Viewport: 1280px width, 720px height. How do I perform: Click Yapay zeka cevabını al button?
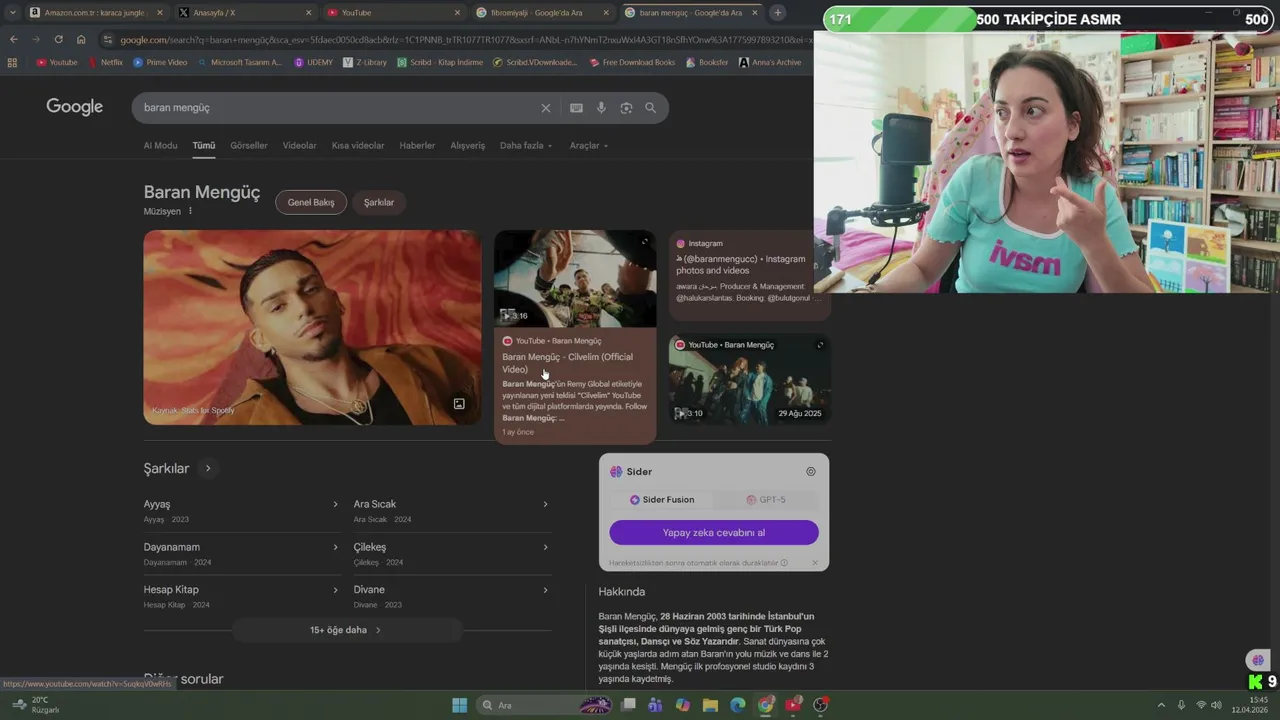coord(714,533)
